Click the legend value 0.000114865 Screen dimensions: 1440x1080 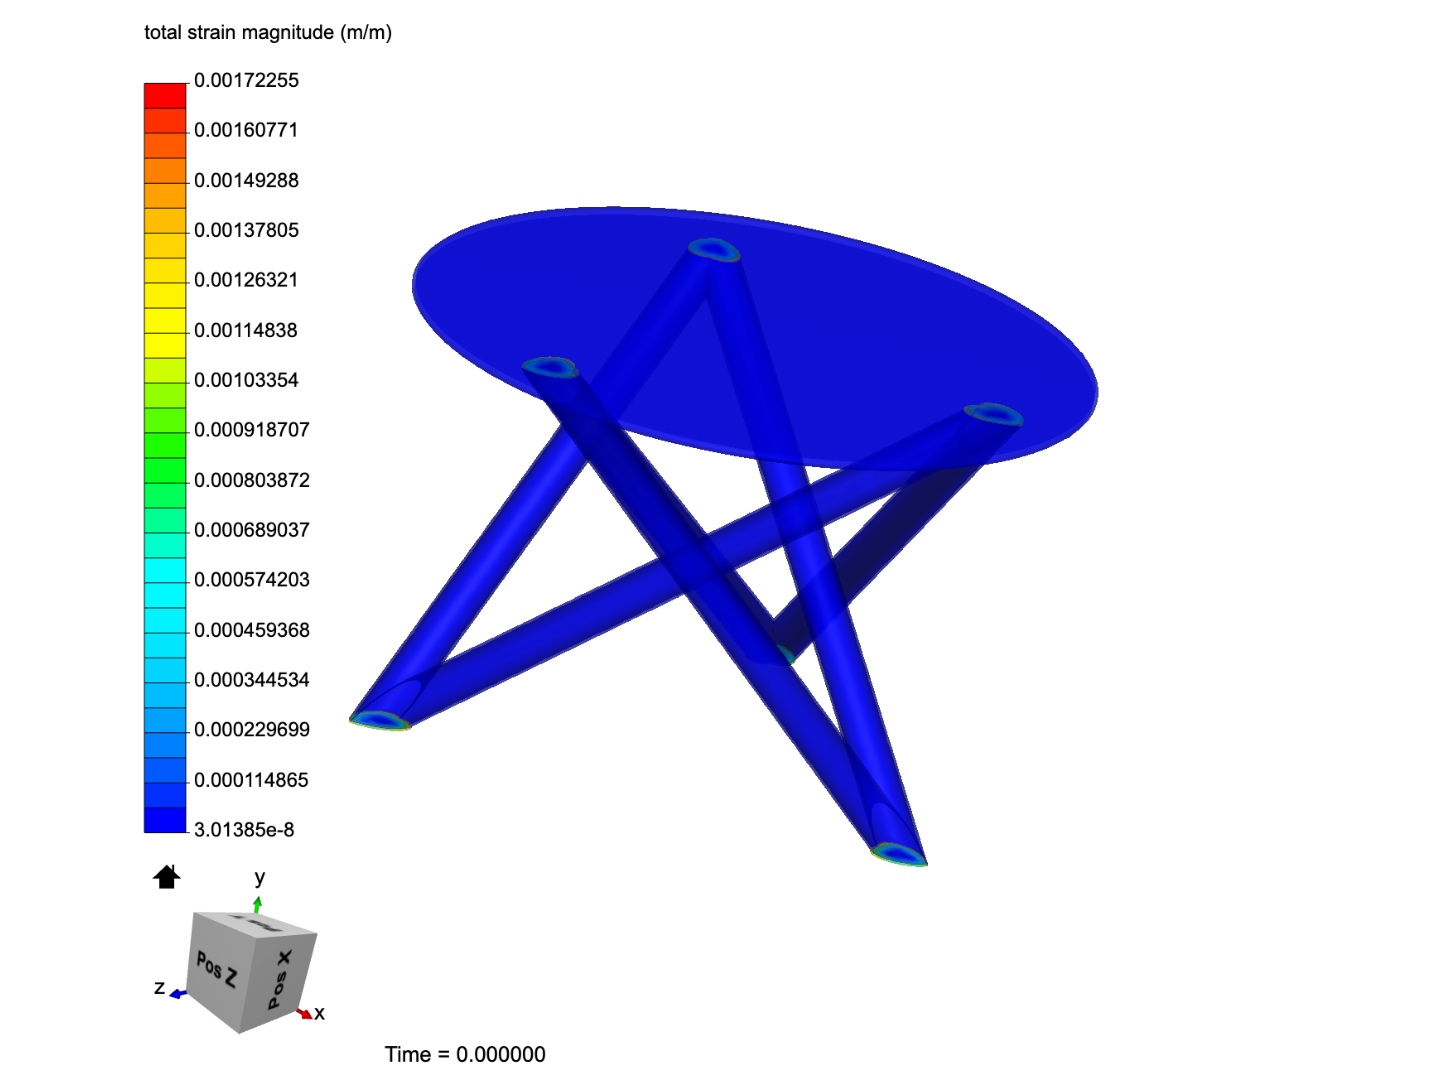(252, 780)
